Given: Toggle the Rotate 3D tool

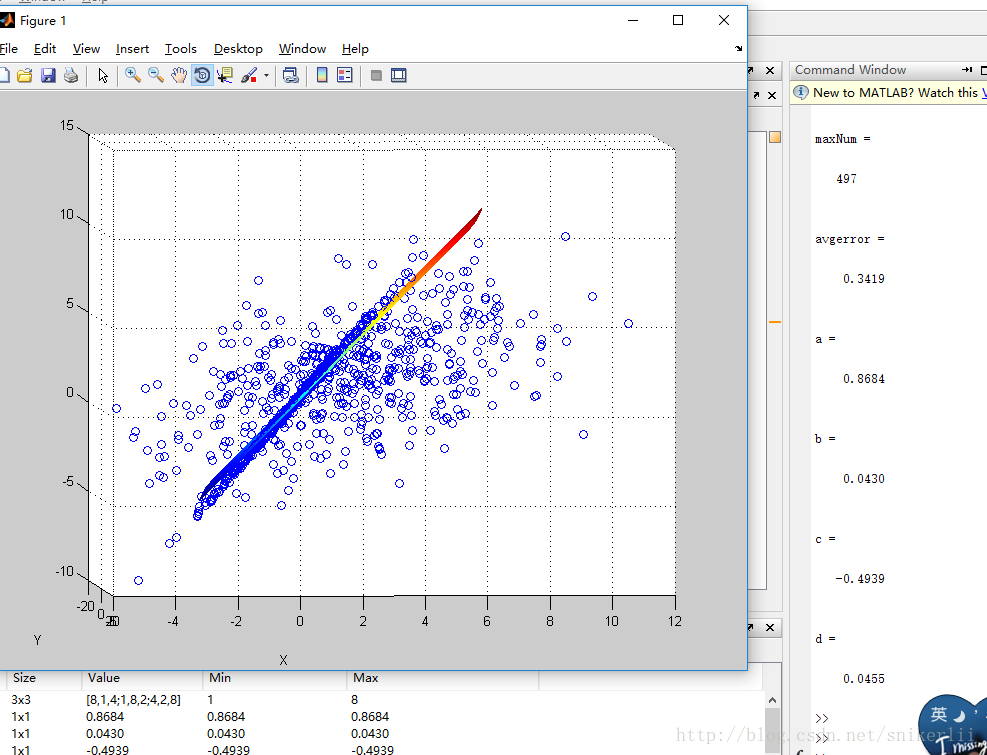Looking at the screenshot, I should click(x=202, y=76).
